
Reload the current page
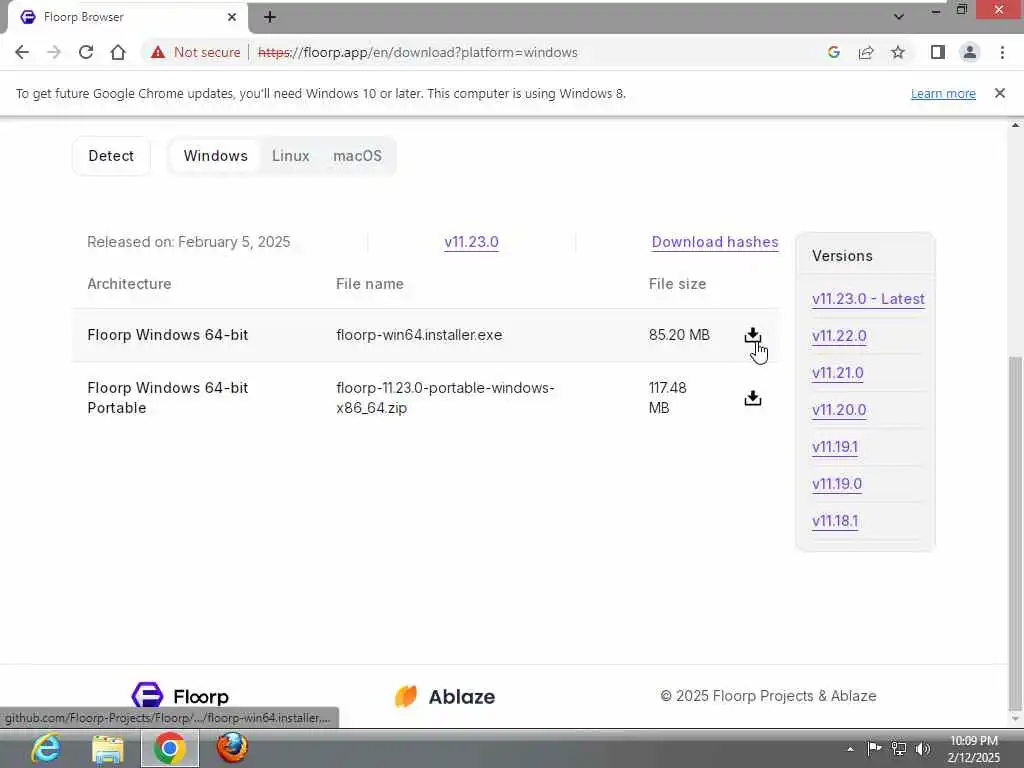tap(86, 52)
